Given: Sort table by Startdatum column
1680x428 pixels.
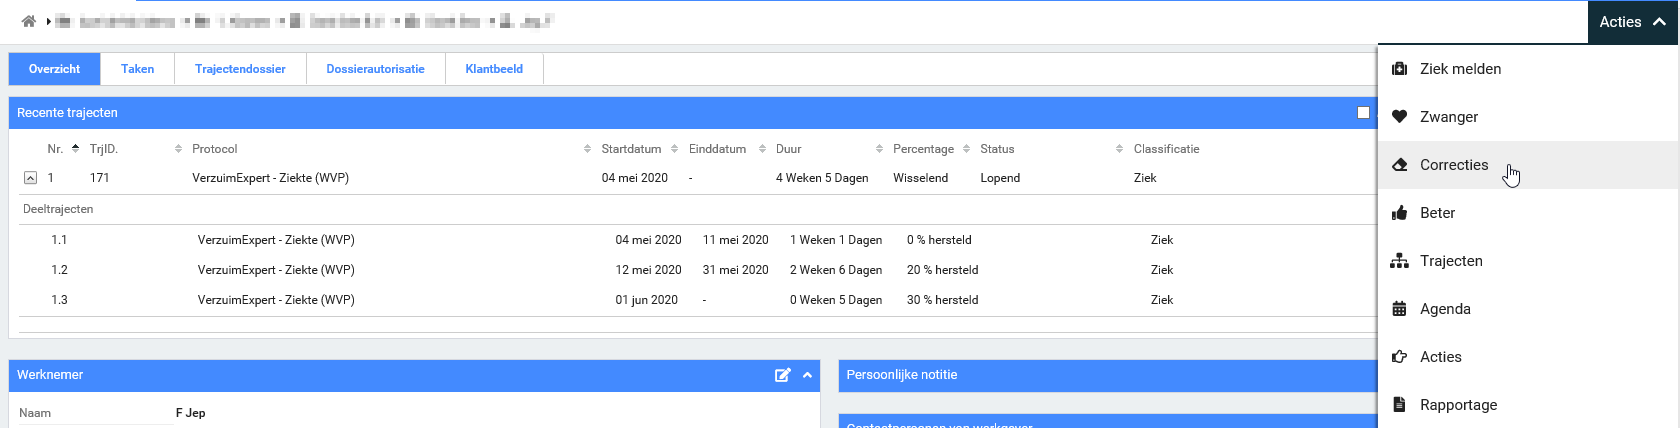Looking at the screenshot, I should pos(631,149).
